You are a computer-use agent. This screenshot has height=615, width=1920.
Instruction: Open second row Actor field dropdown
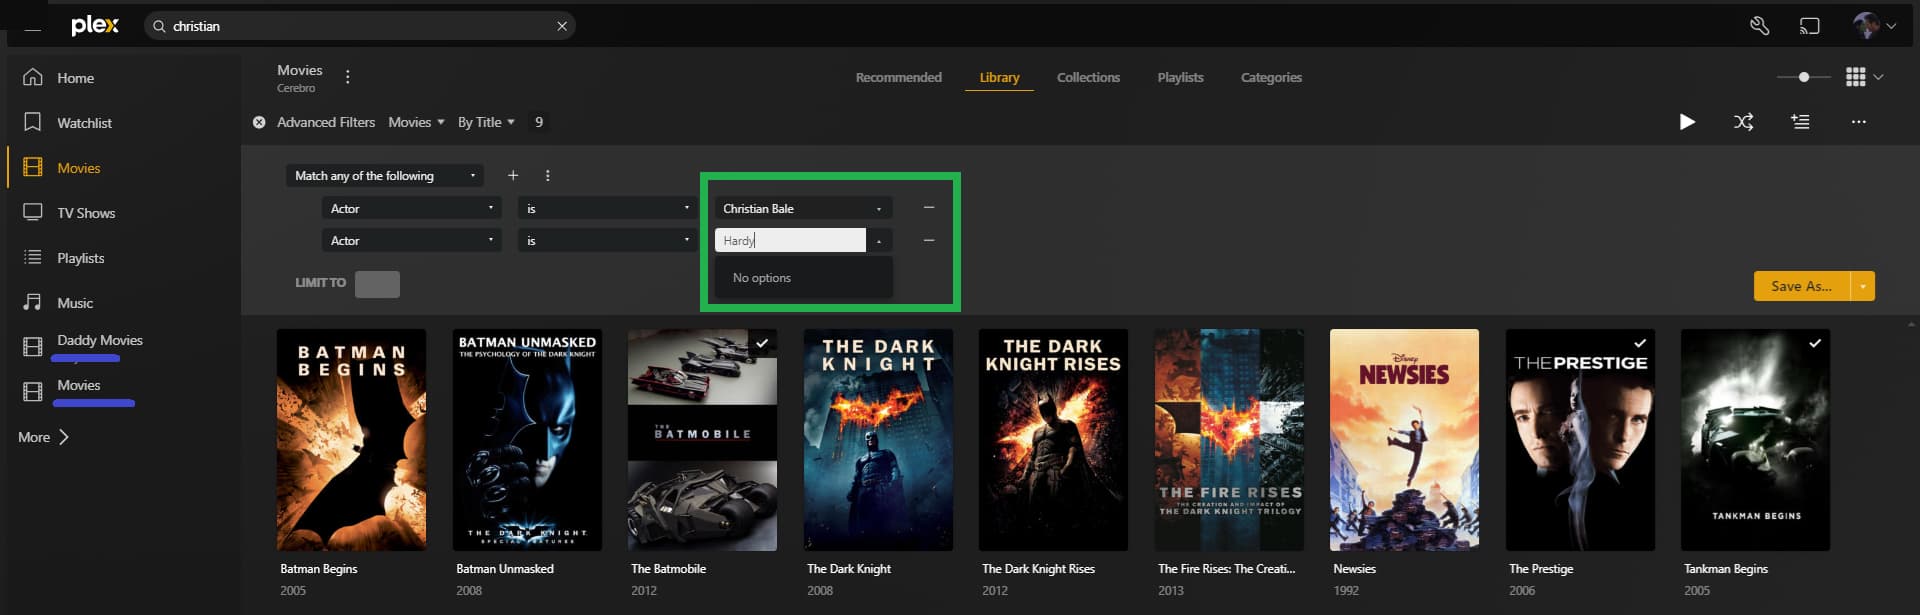click(x=411, y=240)
